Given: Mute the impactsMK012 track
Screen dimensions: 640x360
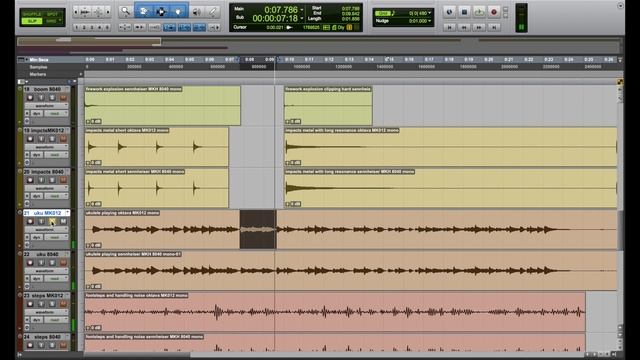Looking at the screenshot, I should pyautogui.click(x=63, y=139).
